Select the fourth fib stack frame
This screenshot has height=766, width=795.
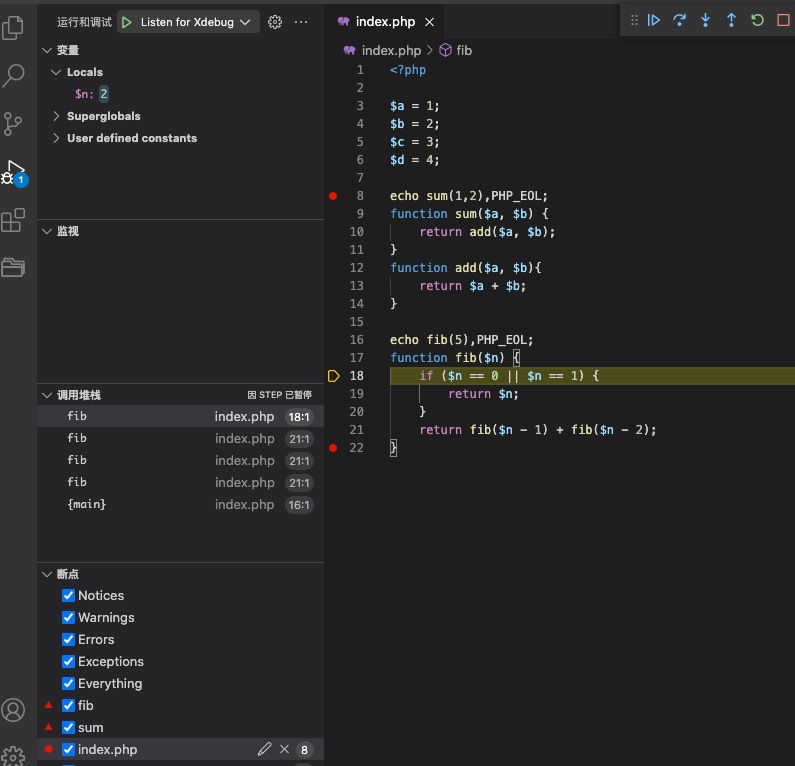(180, 483)
